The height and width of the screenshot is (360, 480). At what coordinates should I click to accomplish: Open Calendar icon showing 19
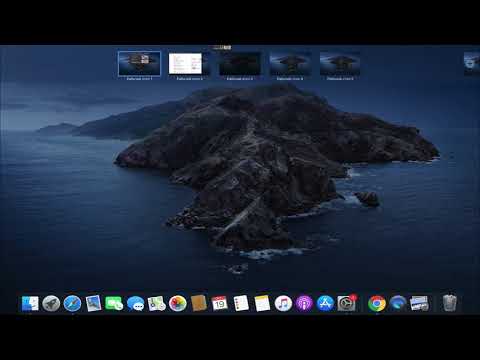point(220,303)
